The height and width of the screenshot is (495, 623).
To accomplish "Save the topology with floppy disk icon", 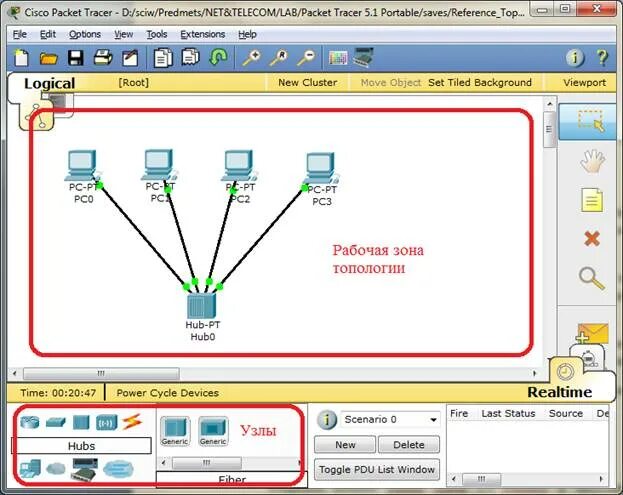I will pos(75,58).
